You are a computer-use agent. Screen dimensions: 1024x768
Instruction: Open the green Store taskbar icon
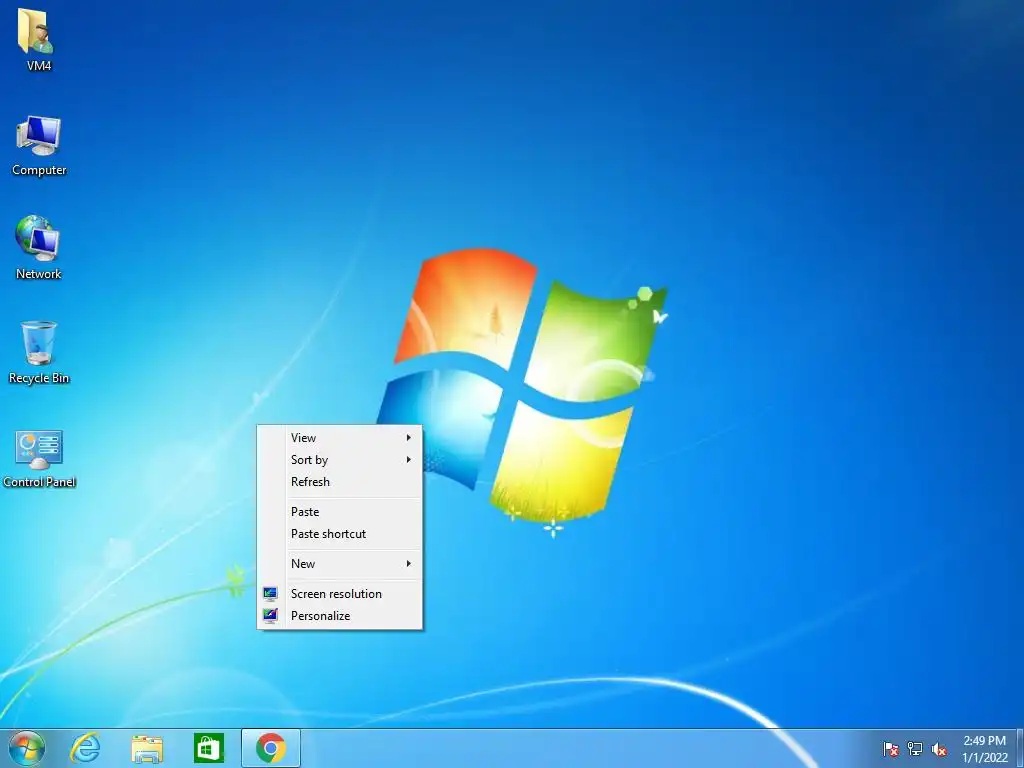208,748
